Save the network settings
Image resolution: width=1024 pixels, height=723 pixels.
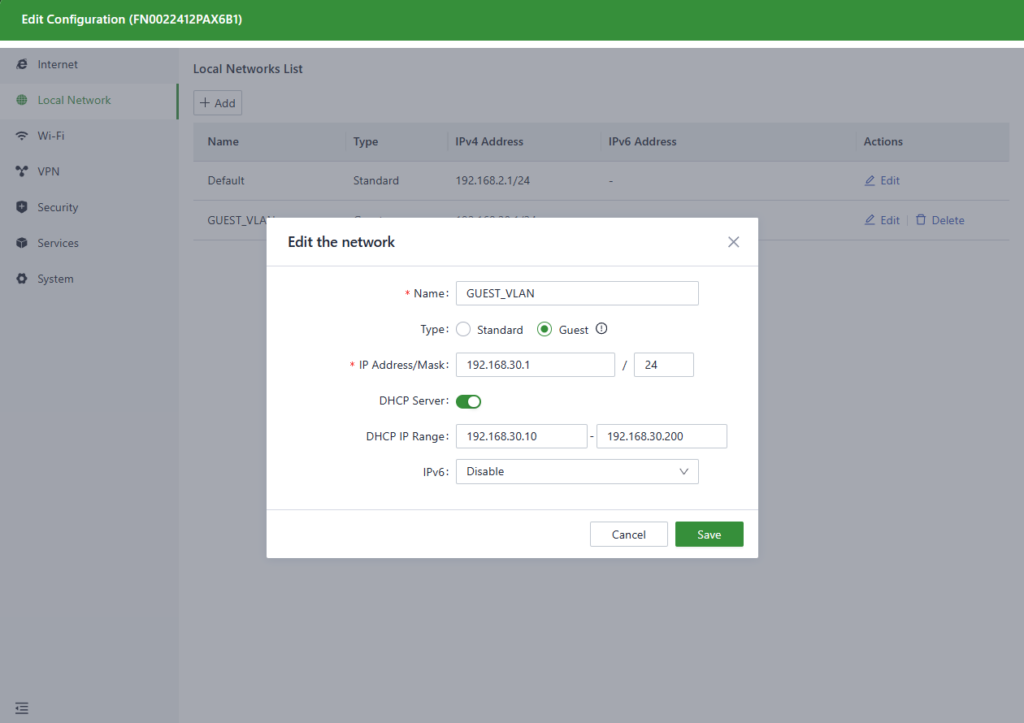coord(709,535)
